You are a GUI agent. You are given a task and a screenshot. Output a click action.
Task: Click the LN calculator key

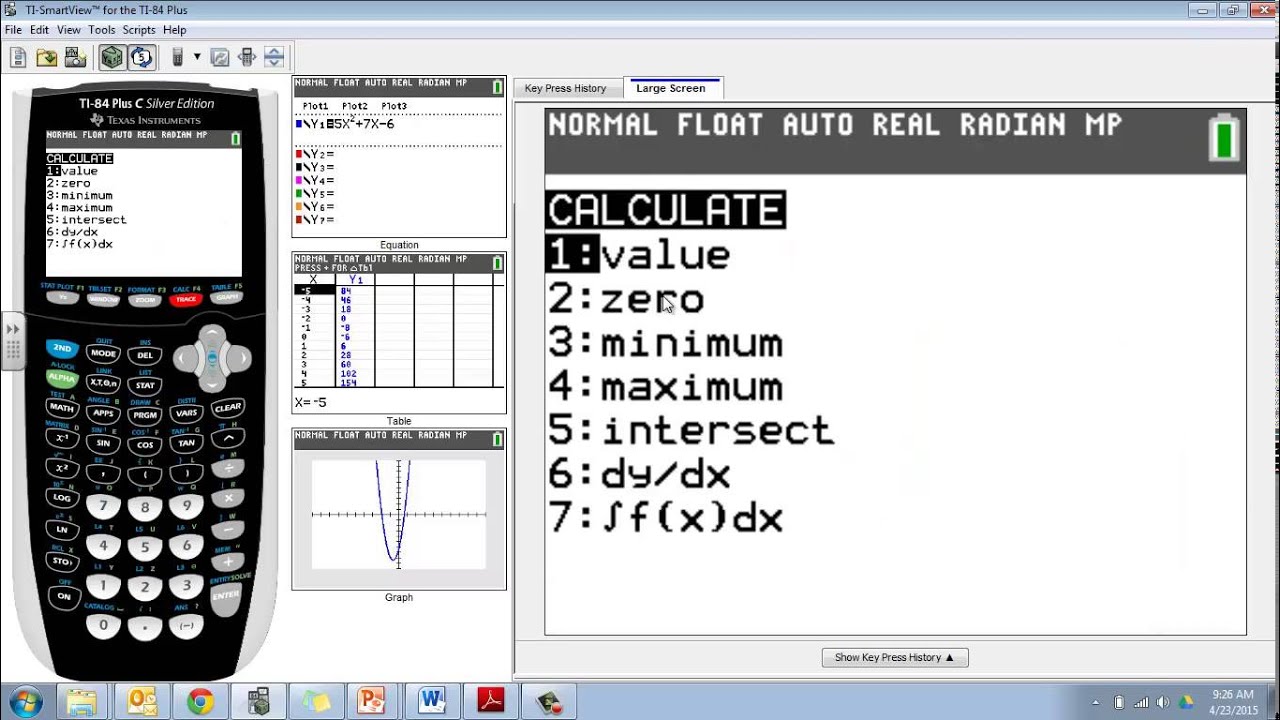coord(62,529)
